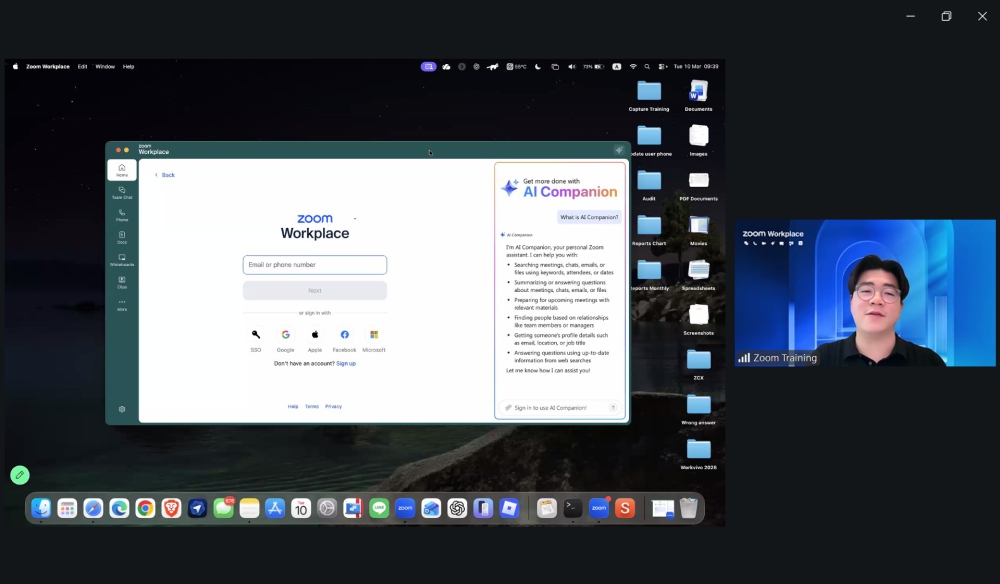This screenshot has width=1000, height=584.
Task: Click the Back link on sign-in page
Action: [164, 175]
